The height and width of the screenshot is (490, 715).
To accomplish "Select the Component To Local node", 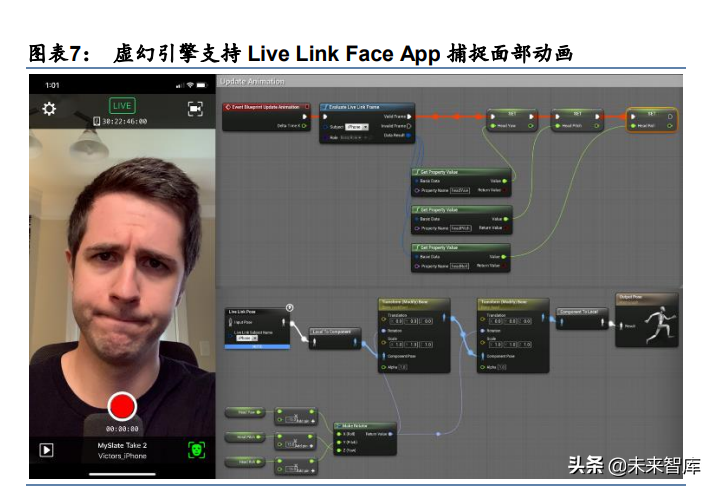I will point(582,319).
